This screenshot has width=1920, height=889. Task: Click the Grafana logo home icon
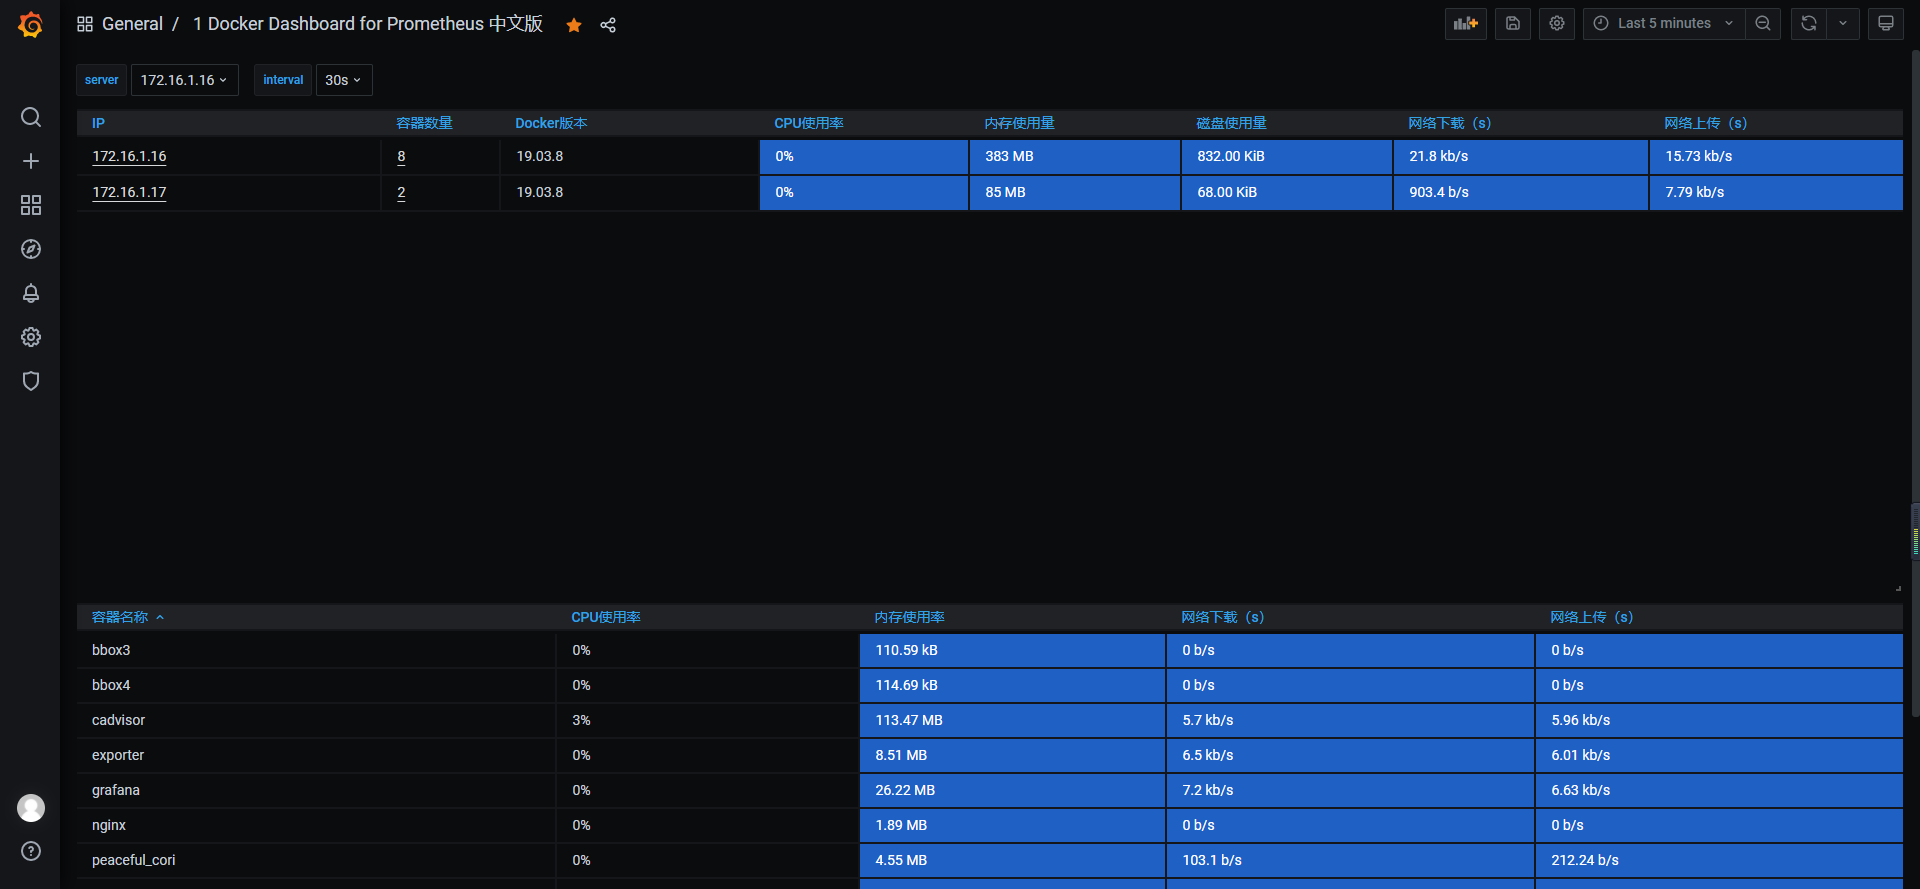pyautogui.click(x=31, y=25)
